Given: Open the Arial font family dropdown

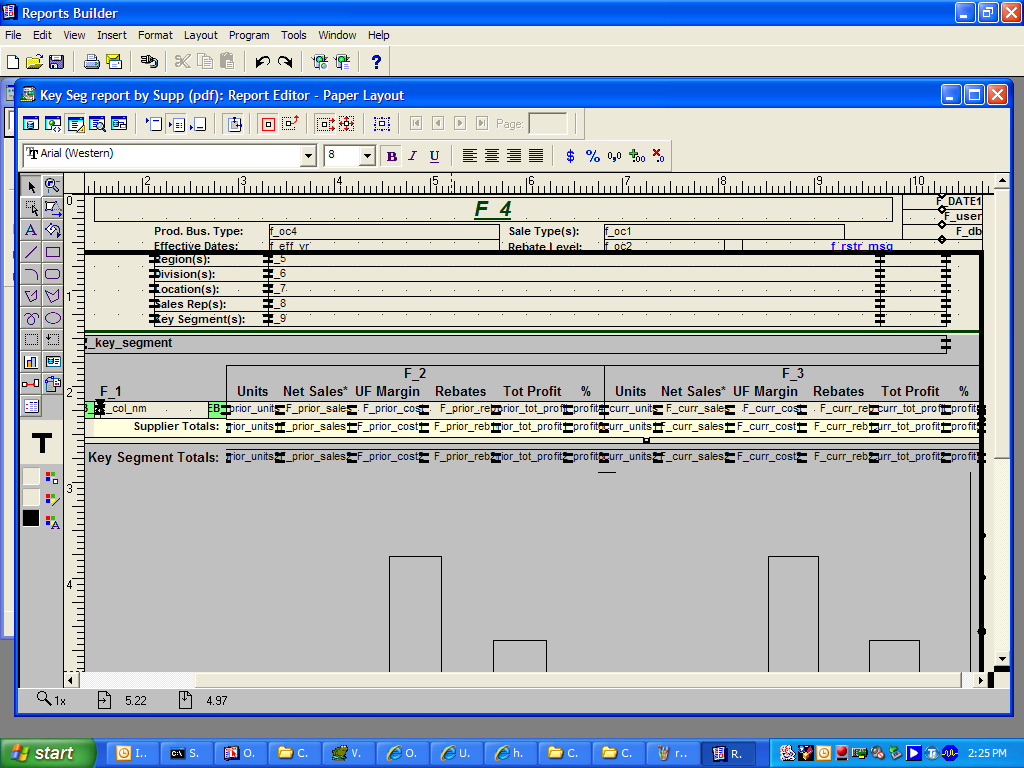Looking at the screenshot, I should (x=310, y=156).
